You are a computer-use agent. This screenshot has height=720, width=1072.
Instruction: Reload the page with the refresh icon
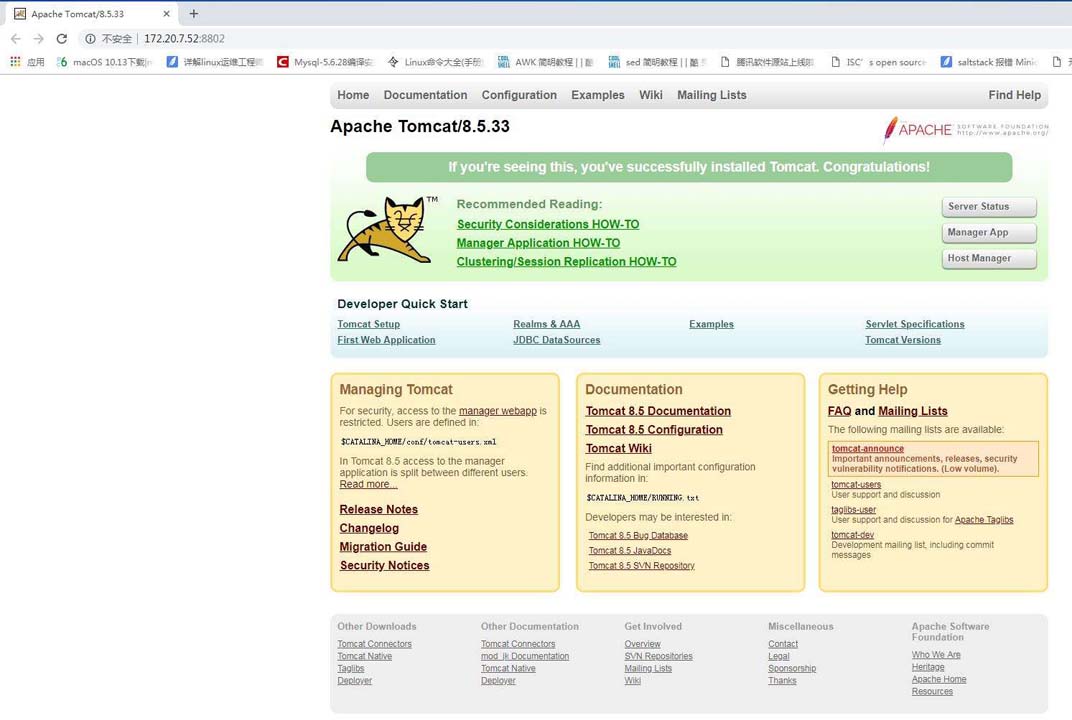[x=62, y=39]
